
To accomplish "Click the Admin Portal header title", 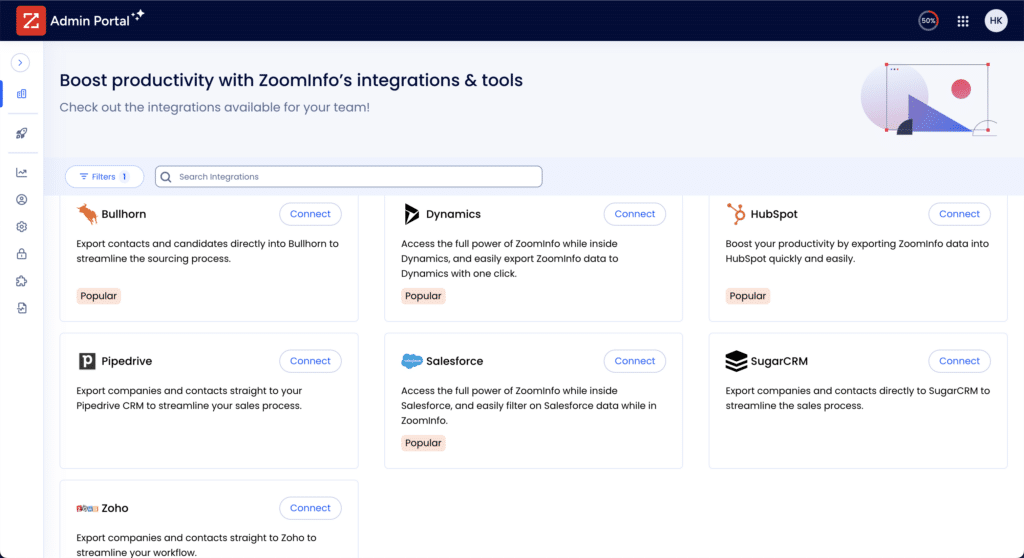I will pyautogui.click(x=89, y=21).
